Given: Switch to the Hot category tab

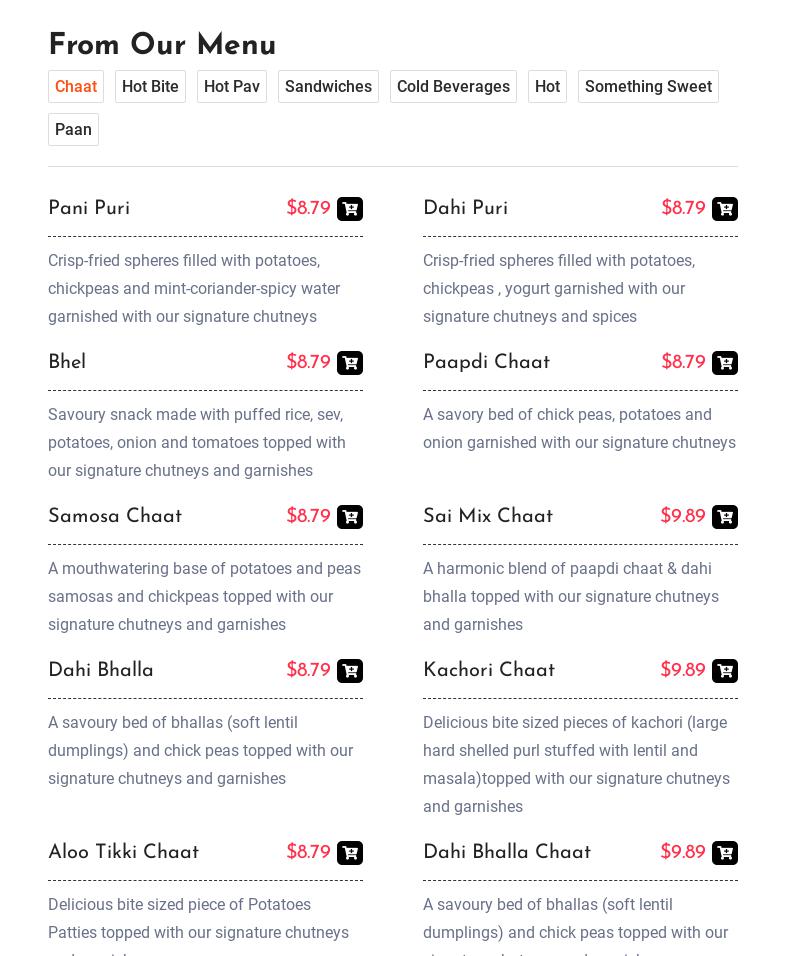Looking at the screenshot, I should click(x=547, y=87).
